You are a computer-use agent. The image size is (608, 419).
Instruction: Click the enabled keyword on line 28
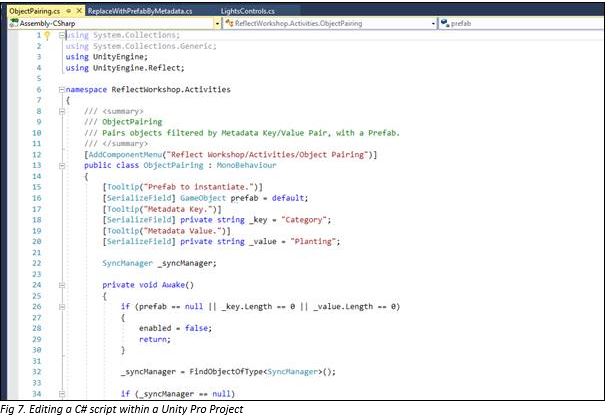click(155, 328)
